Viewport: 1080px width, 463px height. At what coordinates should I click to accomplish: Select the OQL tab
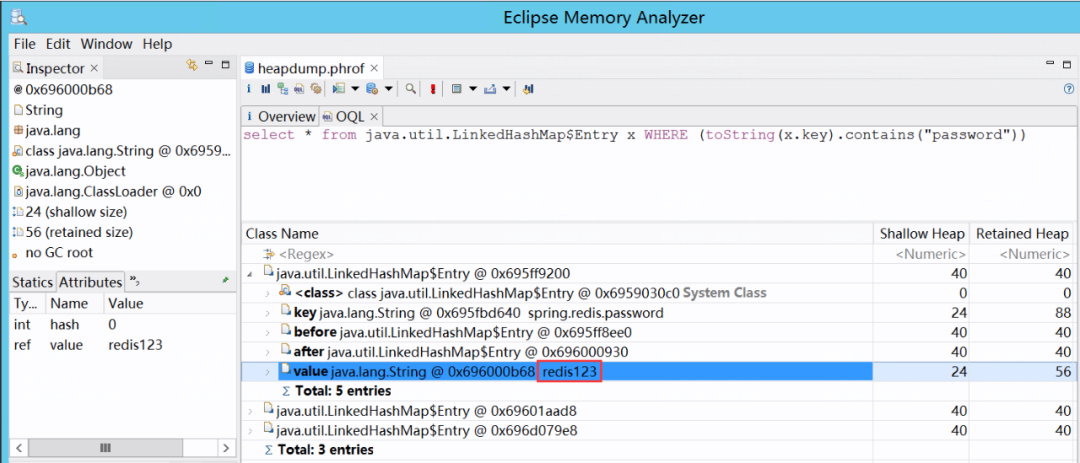[x=350, y=116]
